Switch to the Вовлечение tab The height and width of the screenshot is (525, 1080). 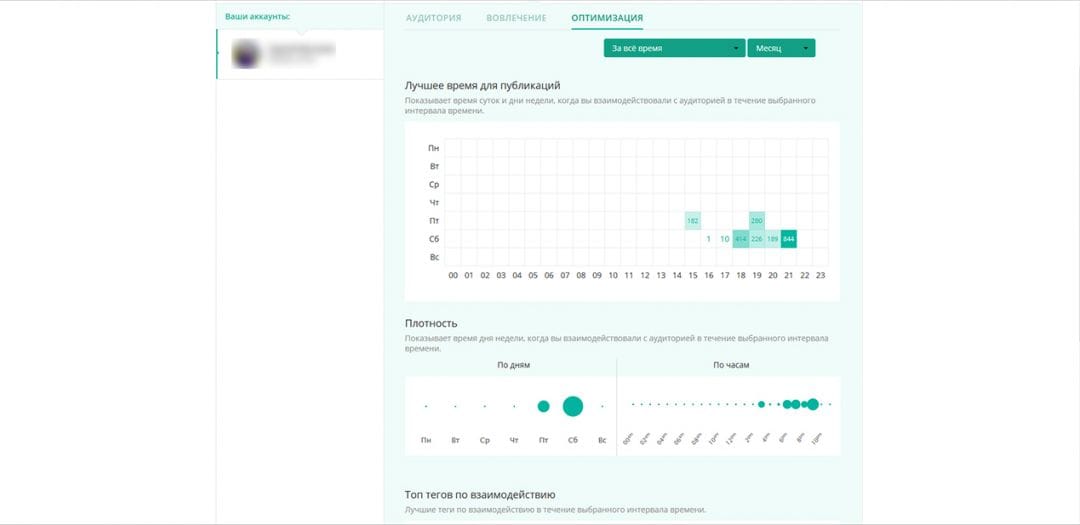[x=516, y=18]
